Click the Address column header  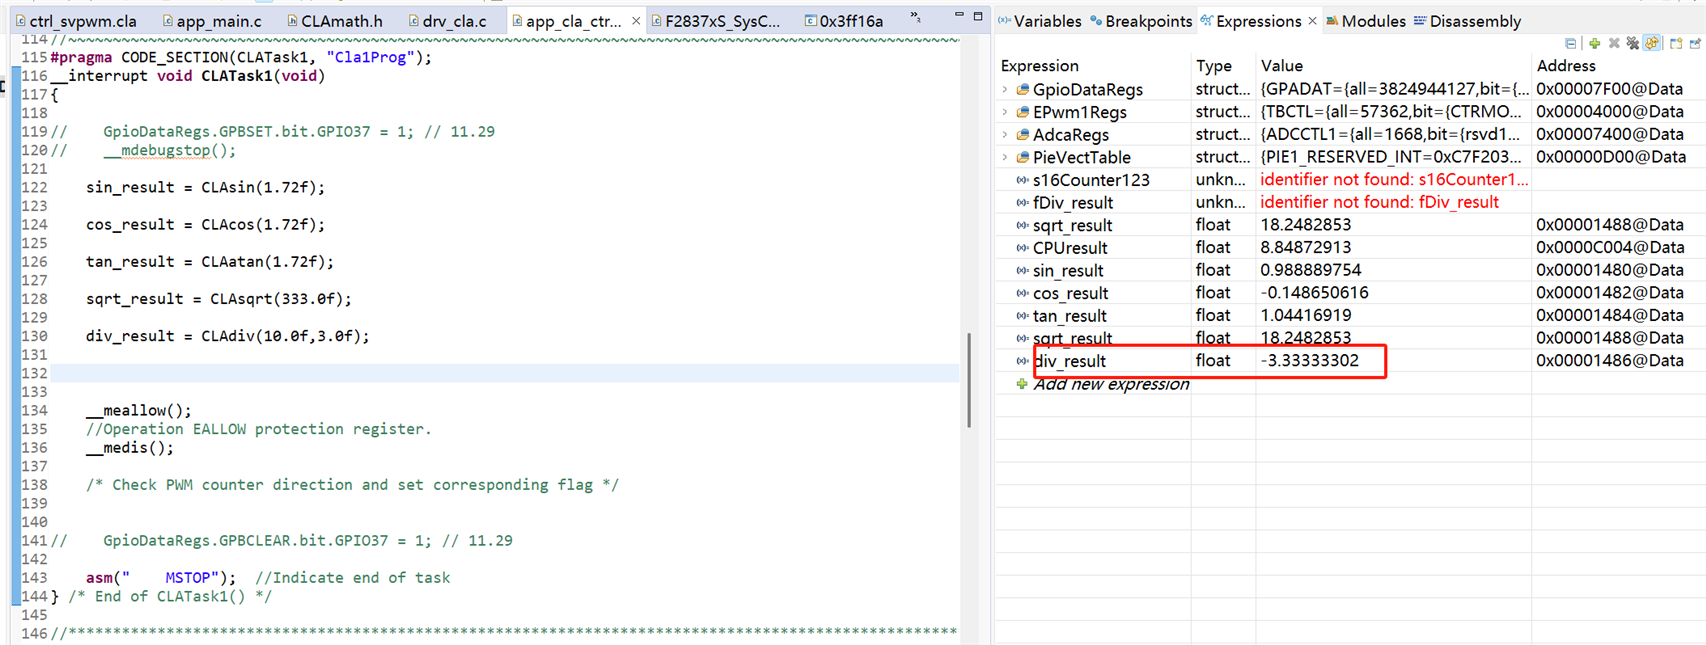coord(1566,66)
